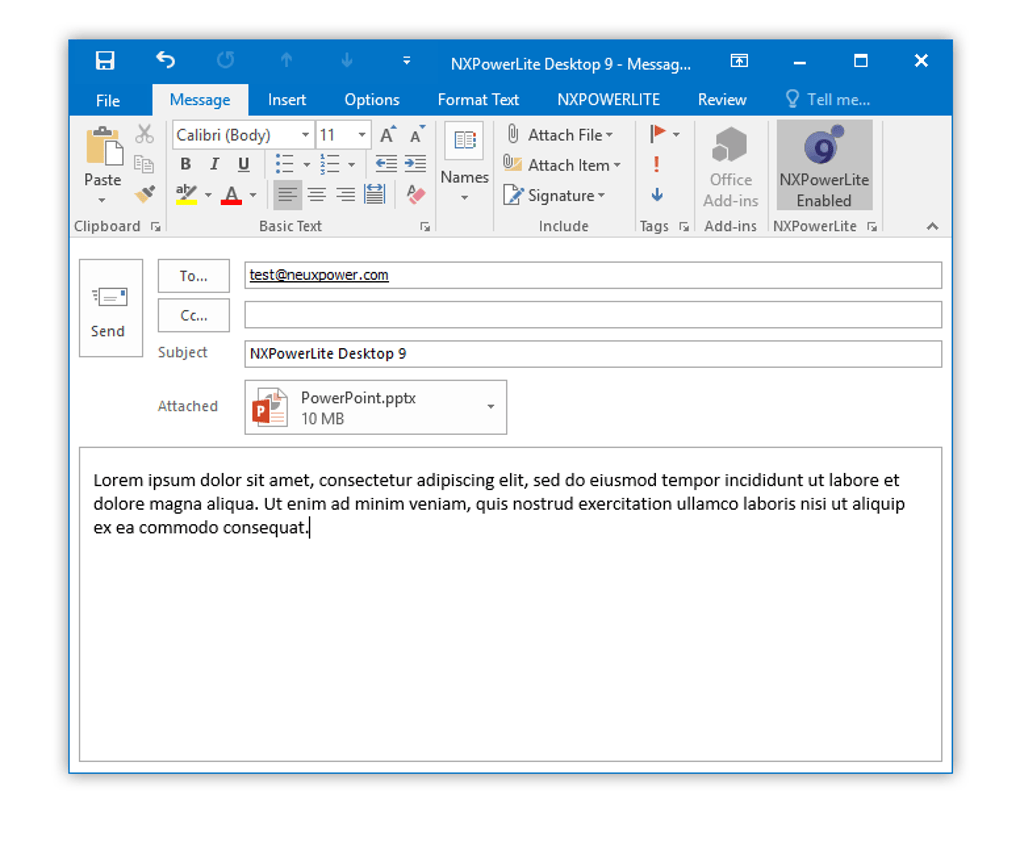The width and height of the screenshot is (1020, 850).
Task: Switch to the Options tab
Action: 372,100
